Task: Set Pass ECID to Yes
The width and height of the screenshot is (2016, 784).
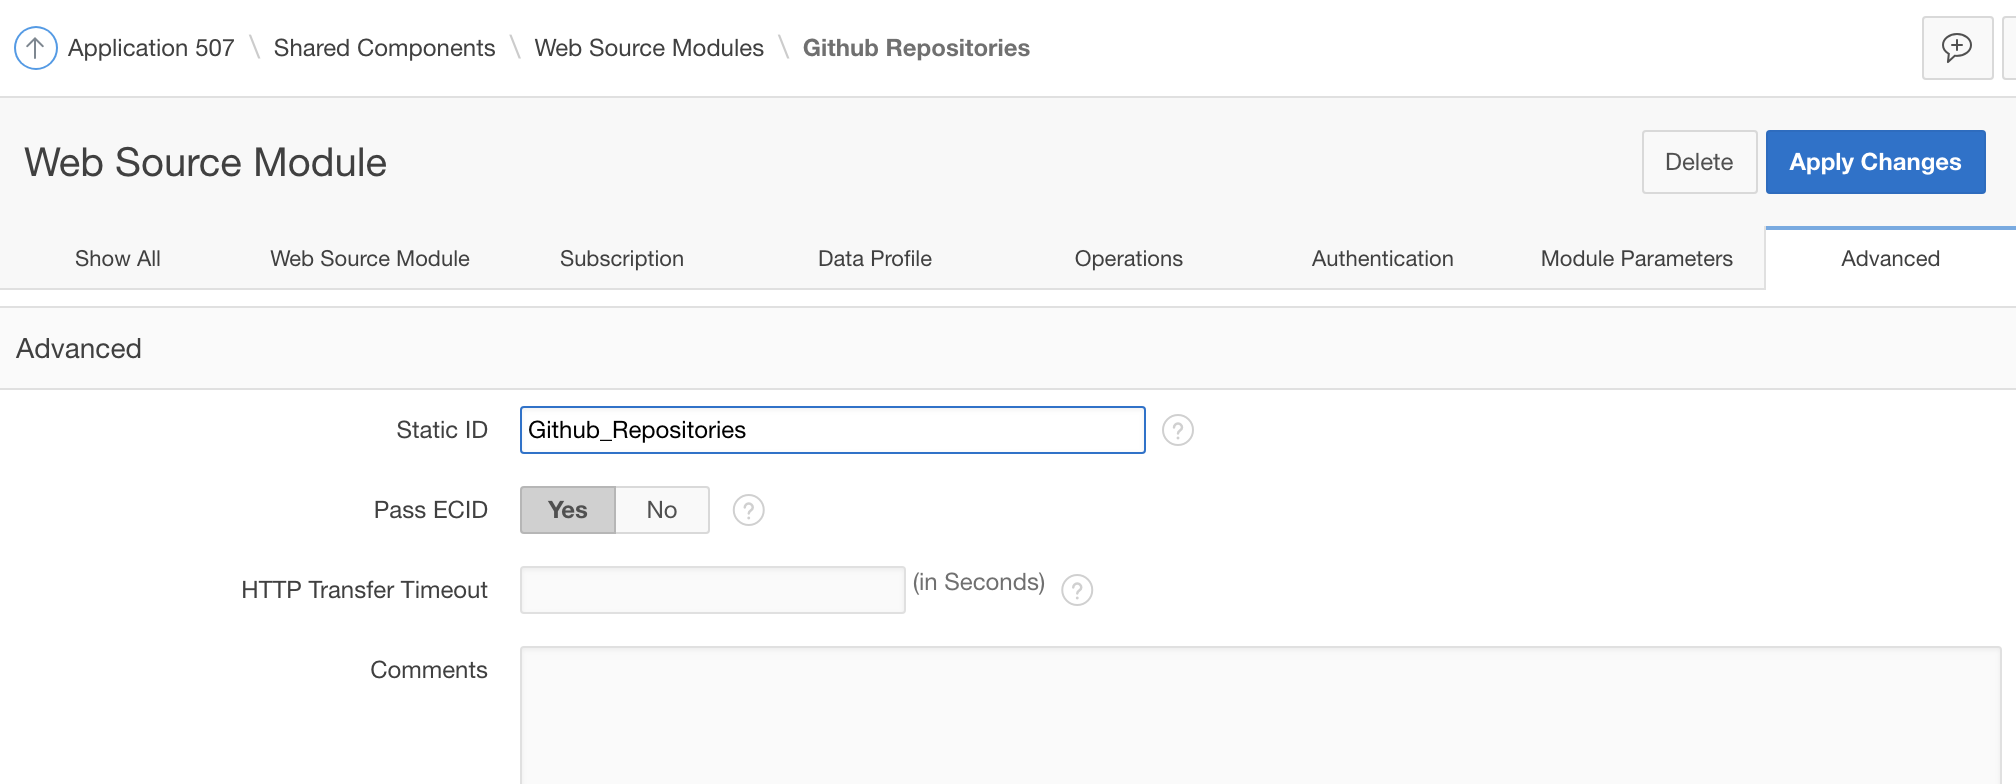Action: (x=567, y=510)
